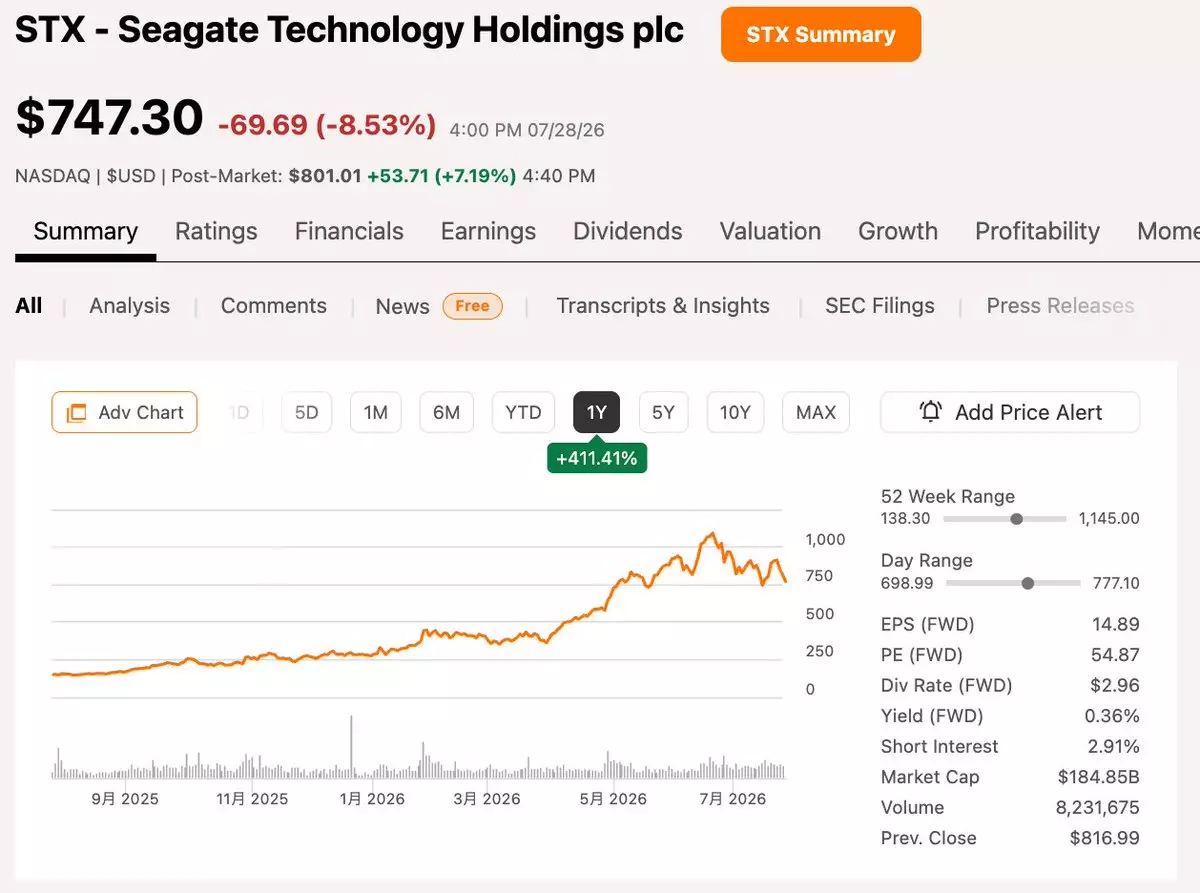The height and width of the screenshot is (893, 1200).
Task: Open the Ratings tab
Action: pyautogui.click(x=216, y=231)
